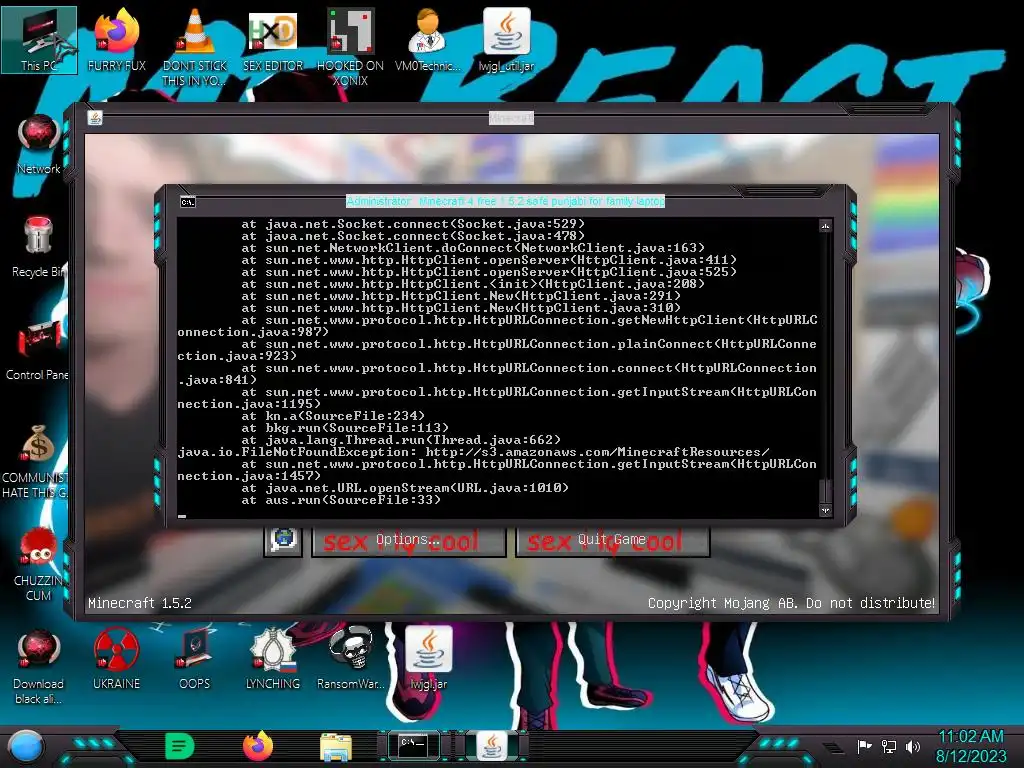Open the HOOKED ON XONIX shortcut
This screenshot has height=768, width=1024.
350,46
